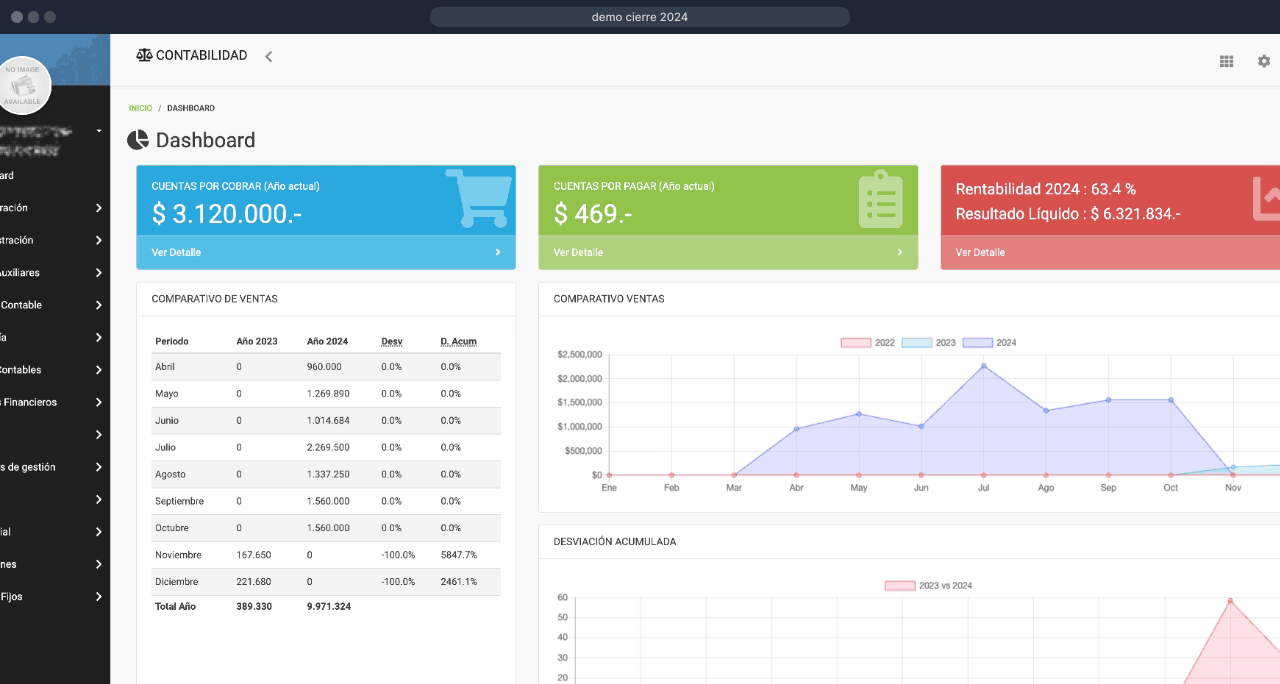Toggle the 2023 series in chart legend
This screenshot has height=684, width=1280.
click(917, 343)
